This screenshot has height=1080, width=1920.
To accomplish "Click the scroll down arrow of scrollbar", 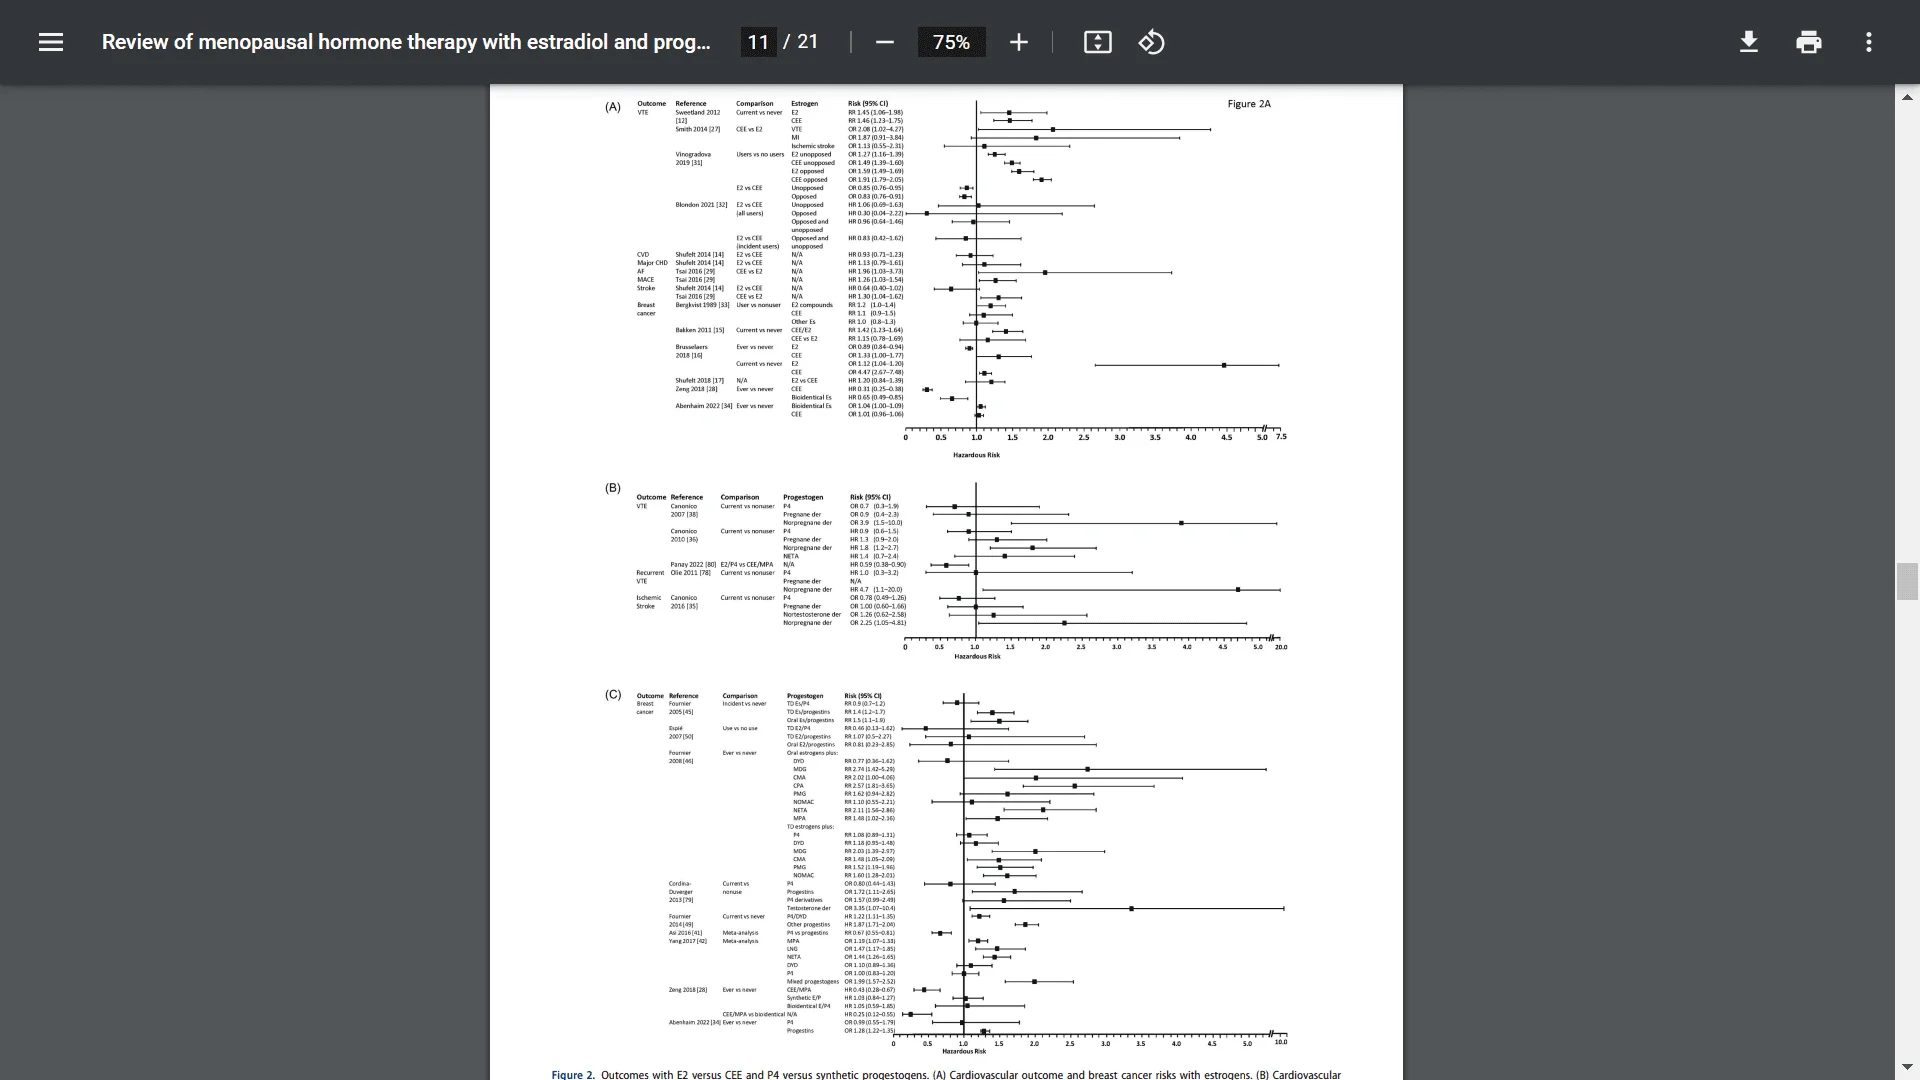I will [x=1907, y=1067].
